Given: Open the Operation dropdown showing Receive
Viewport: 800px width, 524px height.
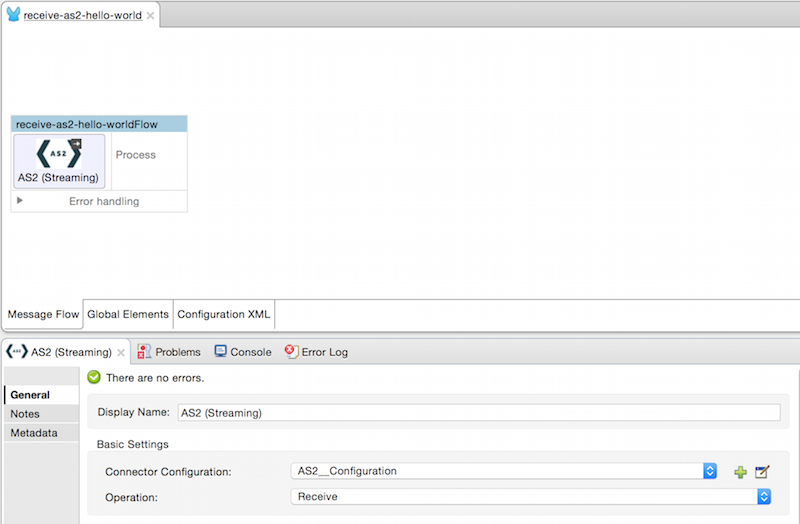Looking at the screenshot, I should pyautogui.click(x=531, y=496).
